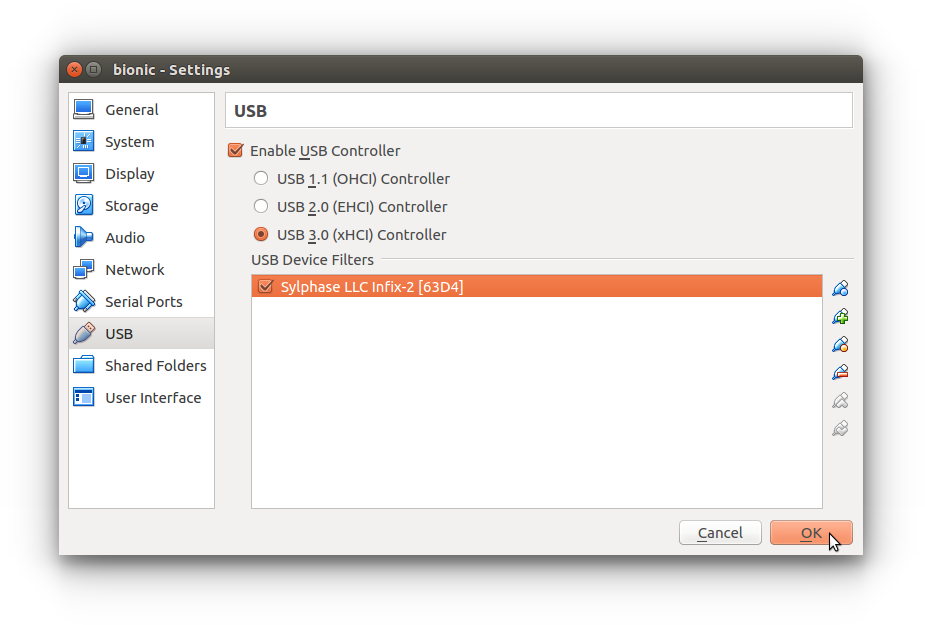
Task: Open the System settings page icon
Action: coord(84,142)
